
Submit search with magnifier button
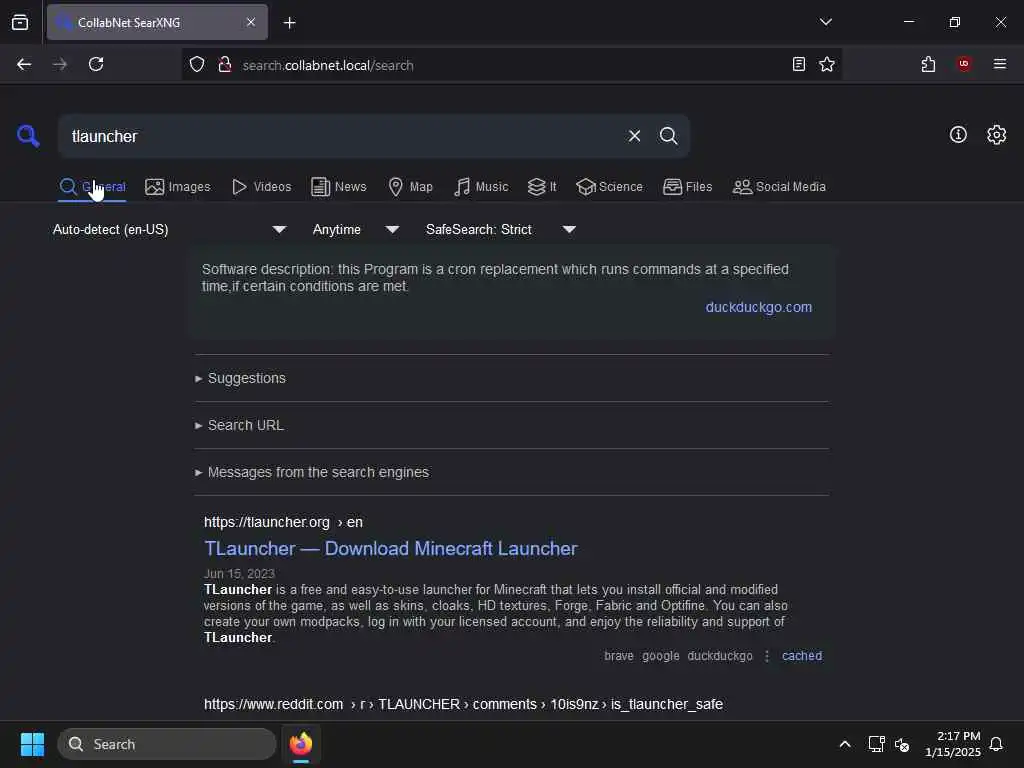tap(668, 136)
